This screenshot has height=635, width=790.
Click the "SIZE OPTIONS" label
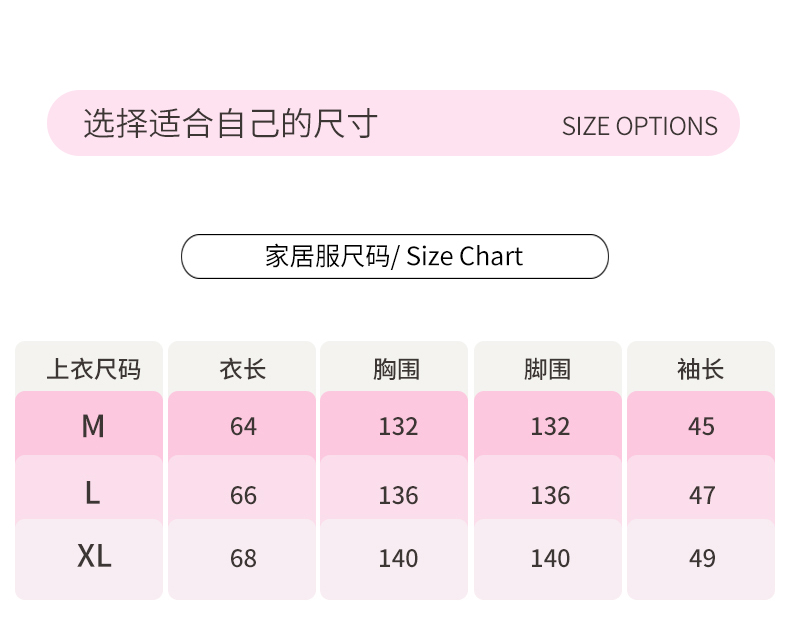[x=639, y=126]
